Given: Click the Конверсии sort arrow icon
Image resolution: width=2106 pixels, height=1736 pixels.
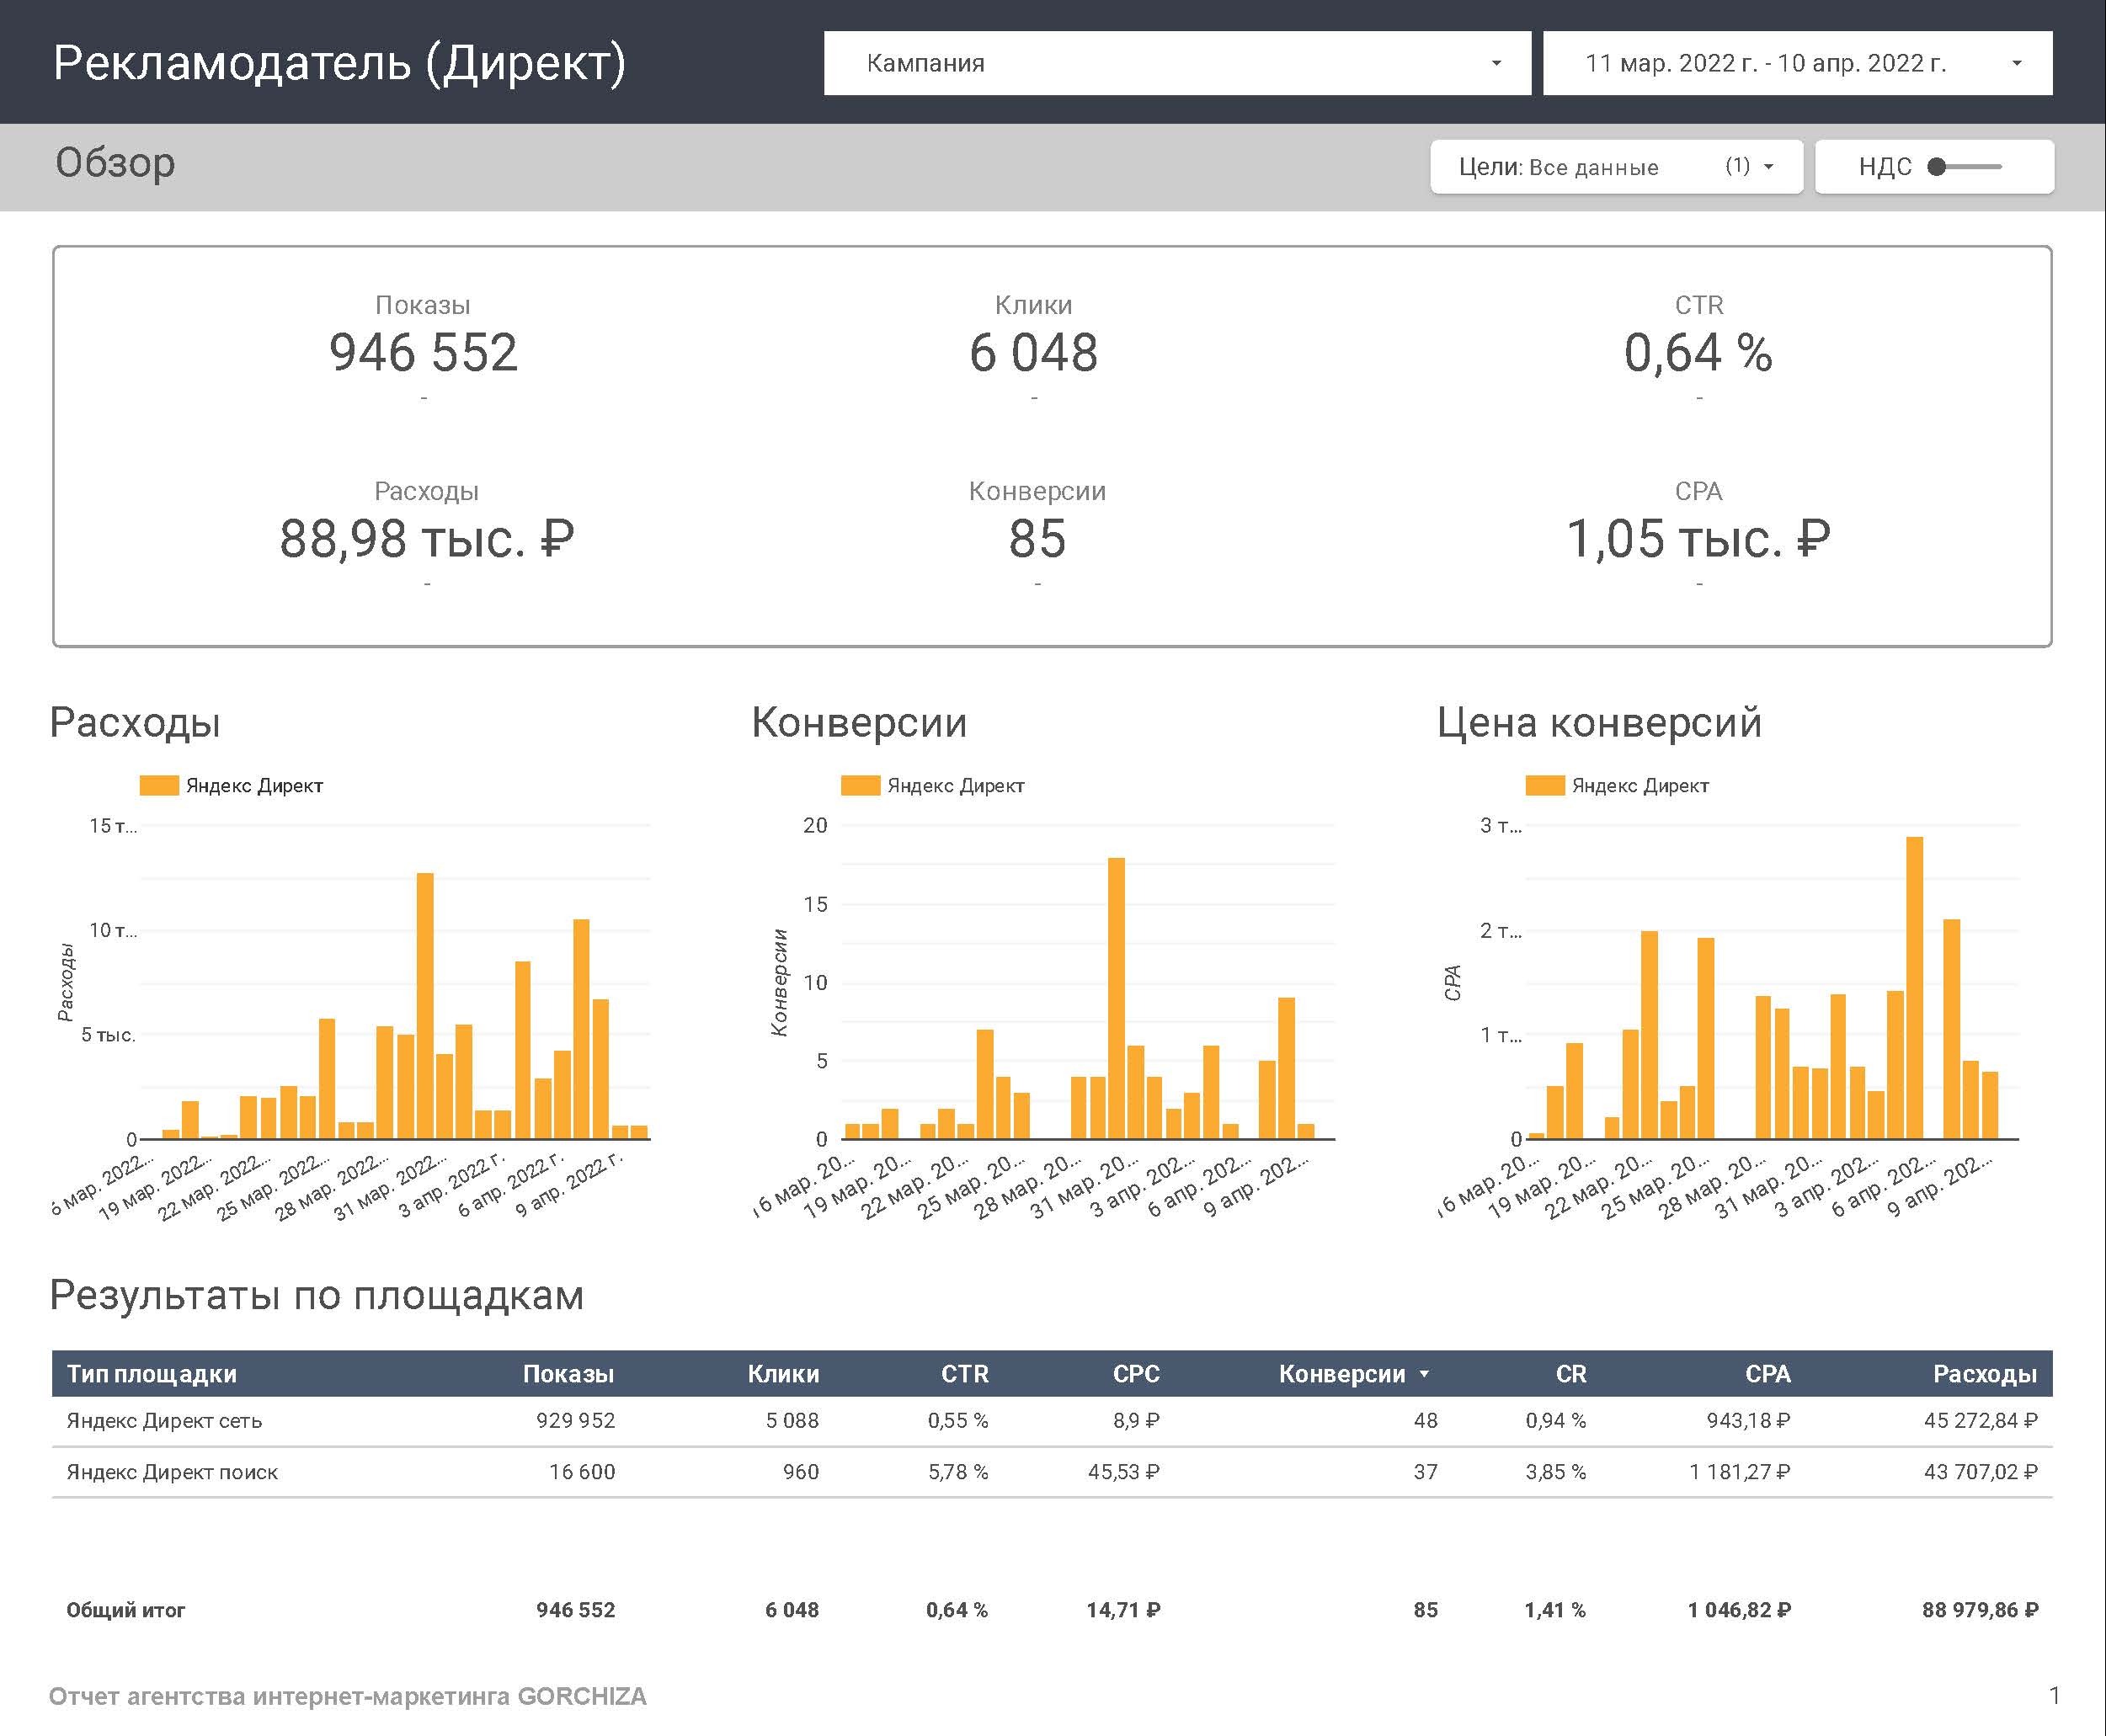Looking at the screenshot, I should click(1424, 1374).
